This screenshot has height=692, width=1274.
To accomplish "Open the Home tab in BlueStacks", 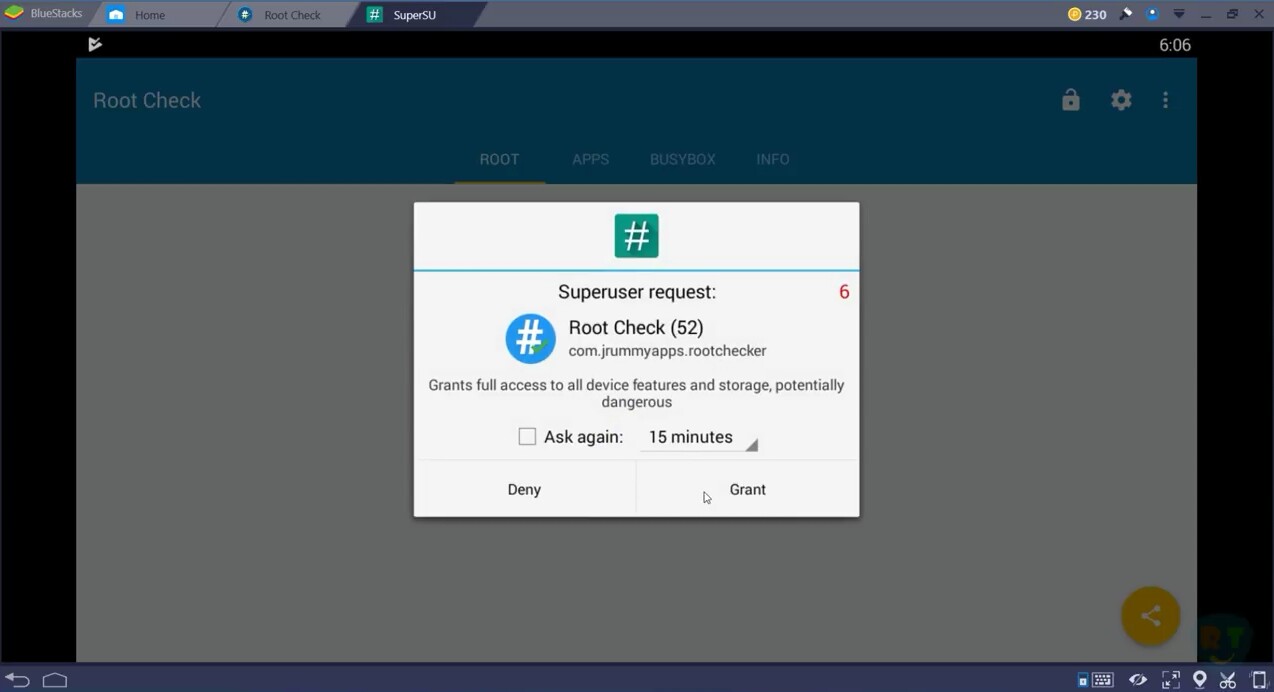I will (150, 15).
